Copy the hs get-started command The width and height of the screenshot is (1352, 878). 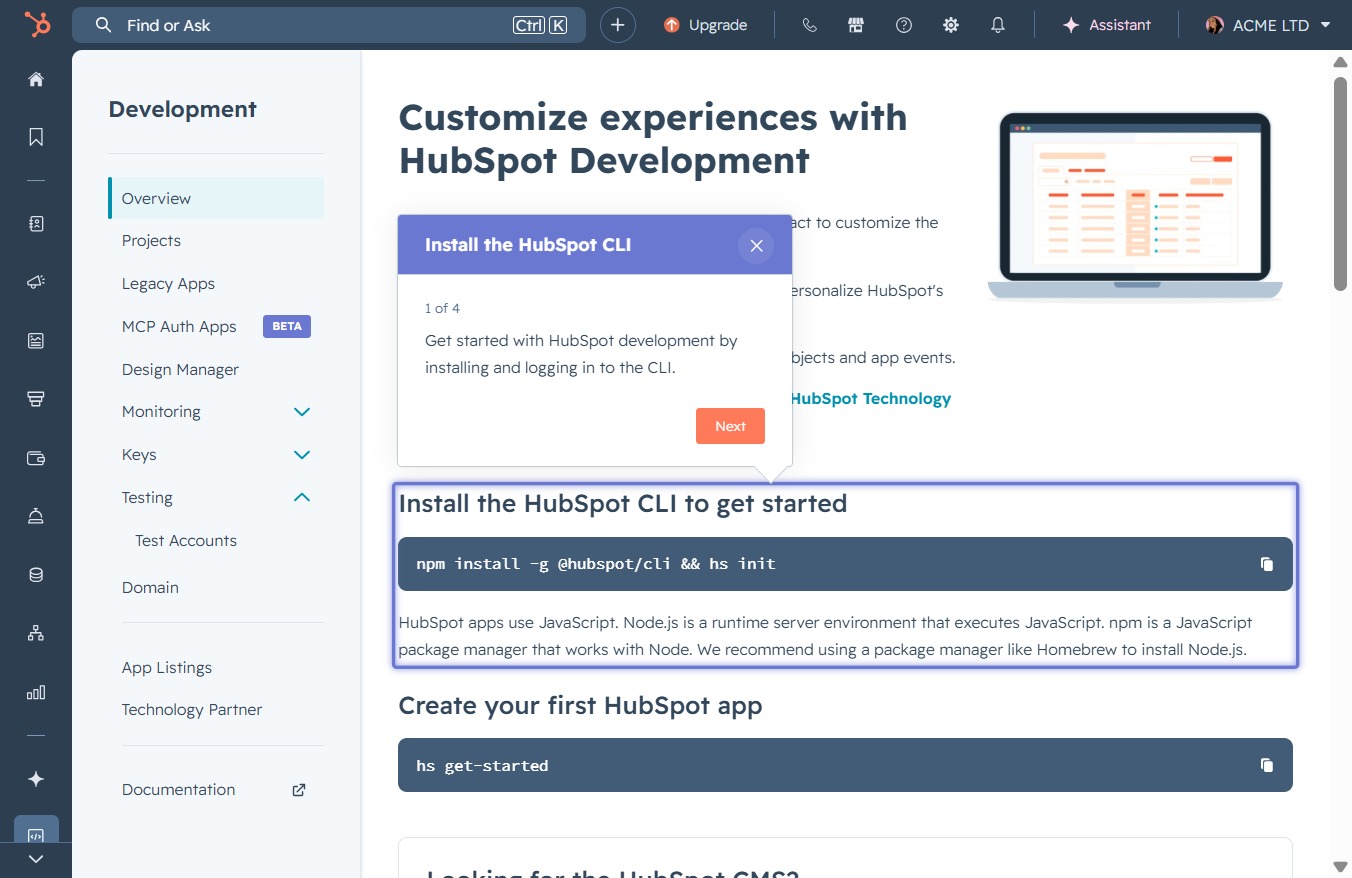pyautogui.click(x=1267, y=765)
